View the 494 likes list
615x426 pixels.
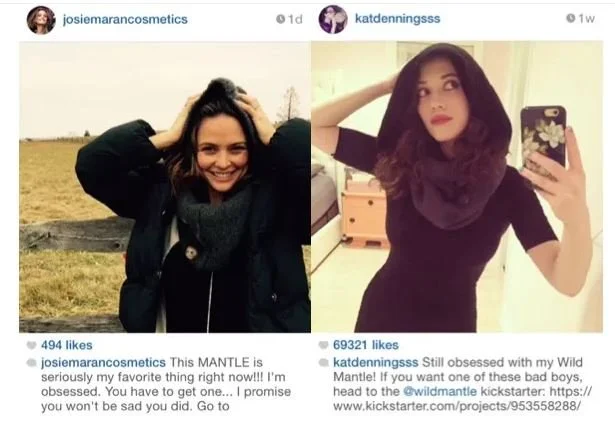pos(67,345)
